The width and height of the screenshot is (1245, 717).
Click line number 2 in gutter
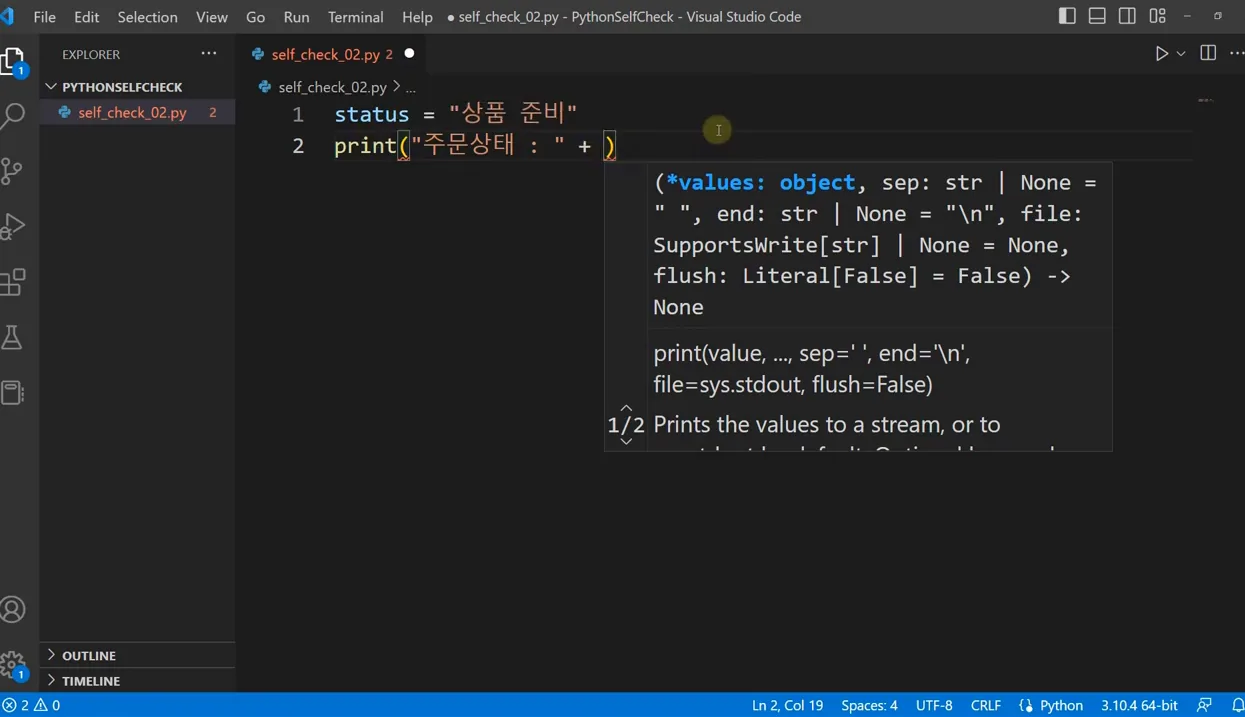tap(297, 146)
